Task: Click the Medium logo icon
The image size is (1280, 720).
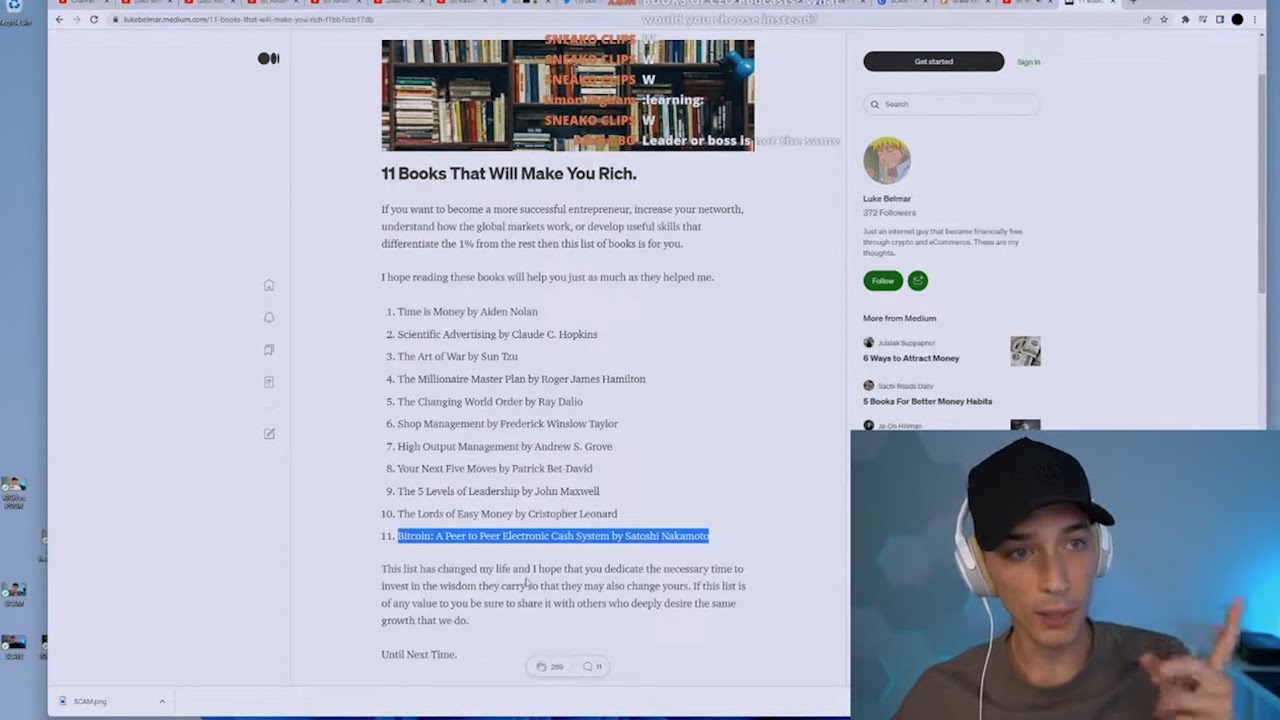Action: click(268, 59)
